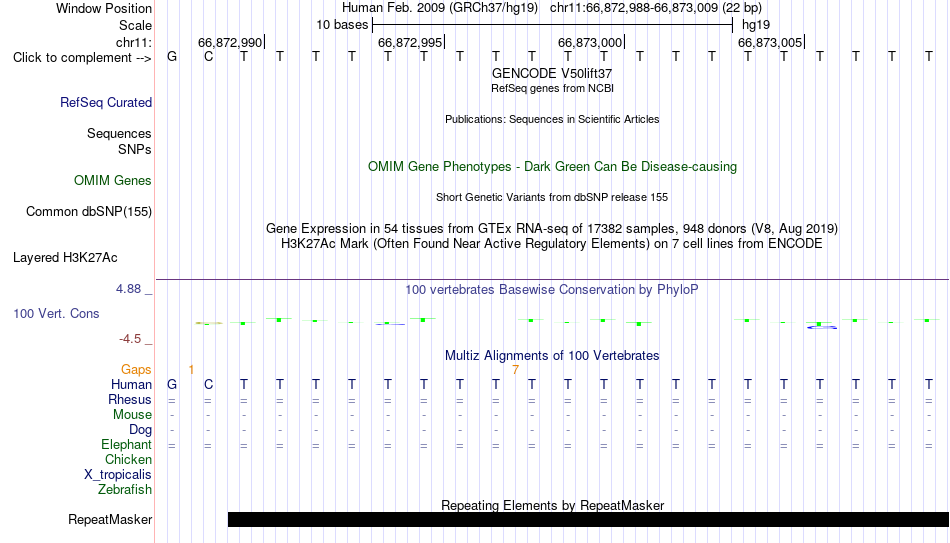
Task: Click the RepeatMasker label on the left
Action: [x=110, y=519]
